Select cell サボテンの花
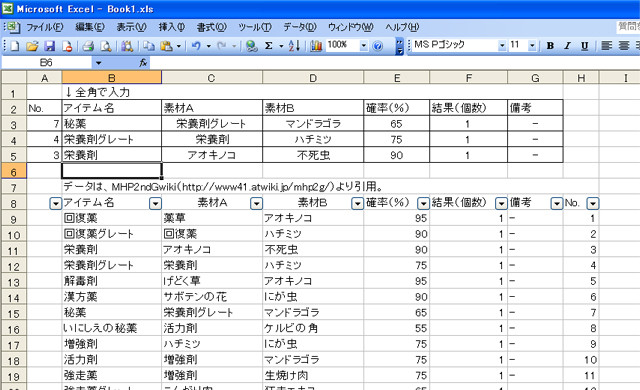This screenshot has width=640, height=390. pyautogui.click(x=212, y=297)
